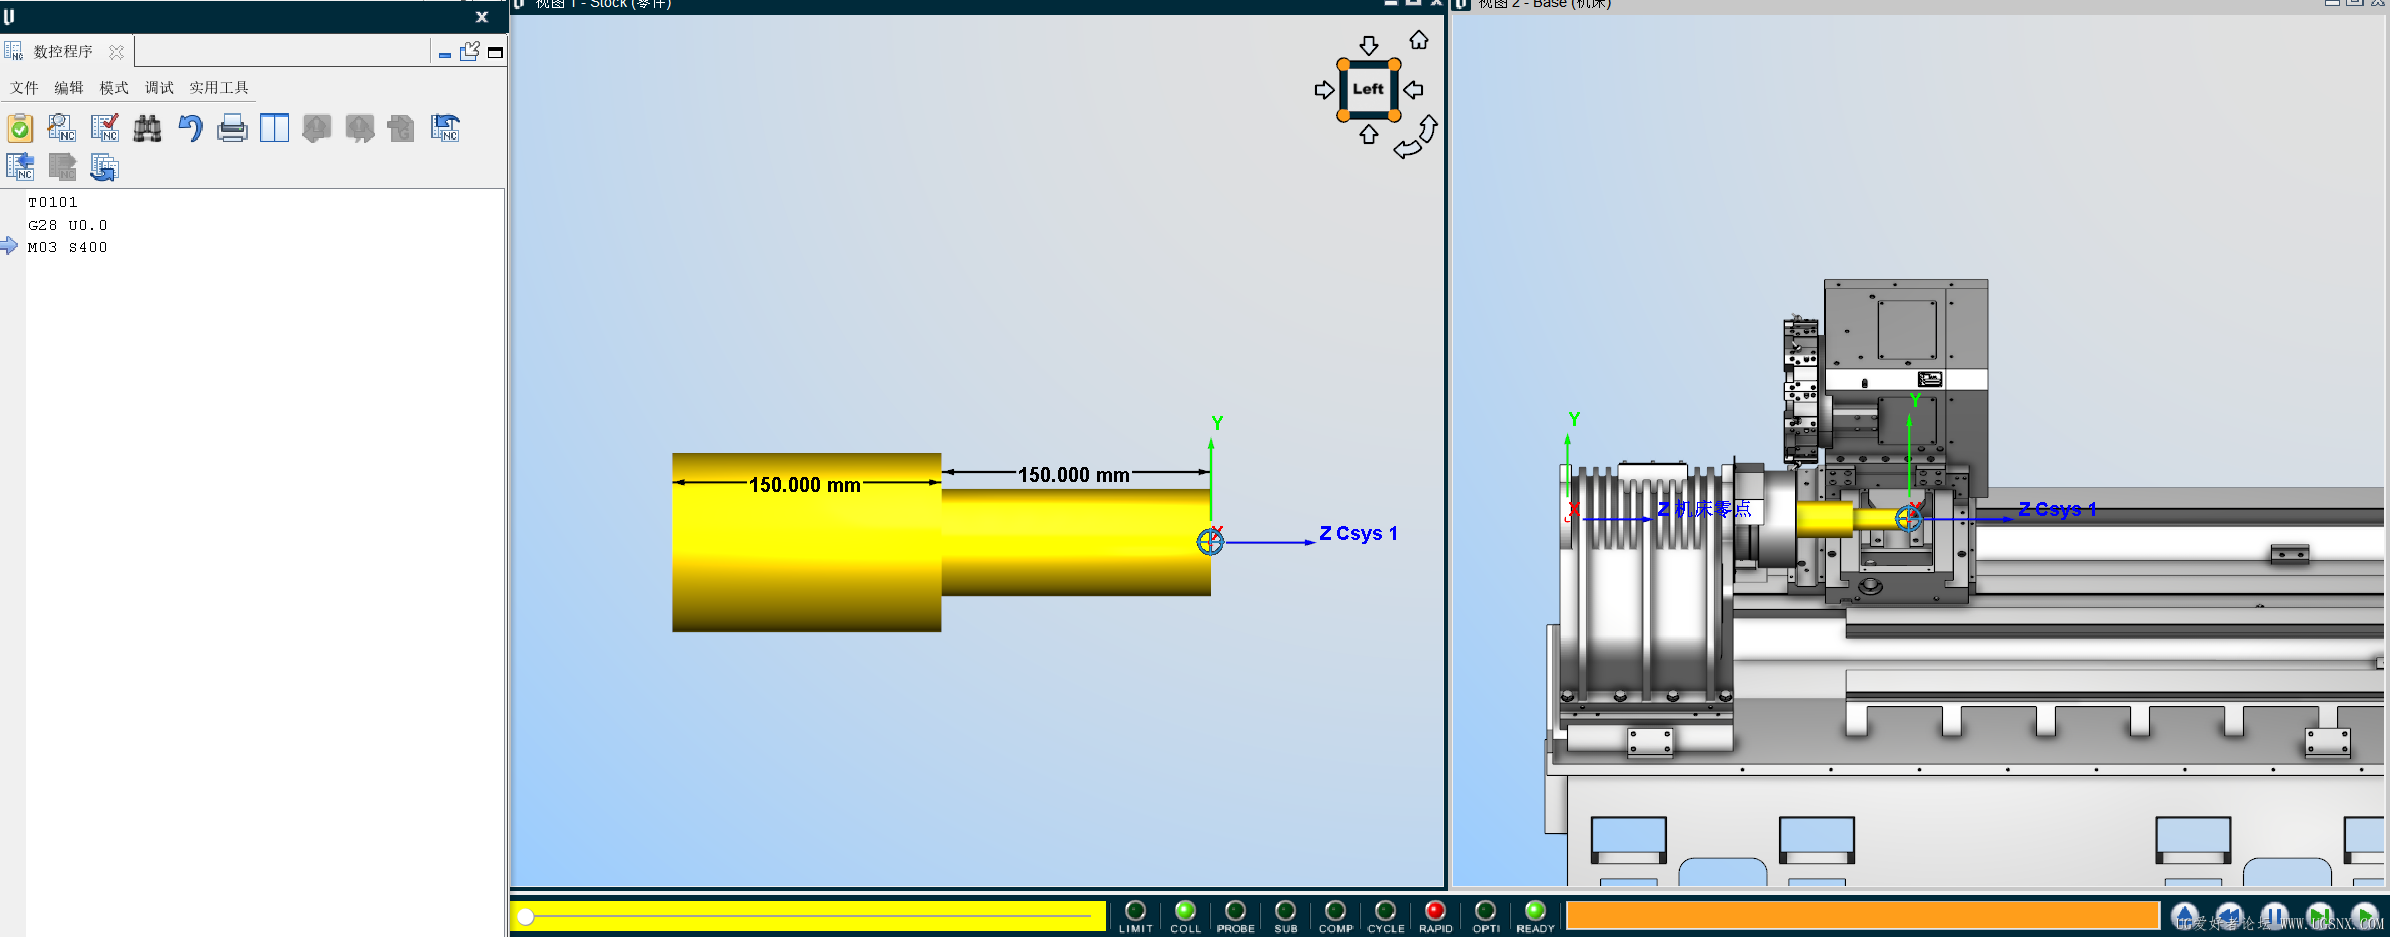Viewport: 2390px width, 937px height.
Task: Click the single-step playback button
Action: click(x=2320, y=916)
